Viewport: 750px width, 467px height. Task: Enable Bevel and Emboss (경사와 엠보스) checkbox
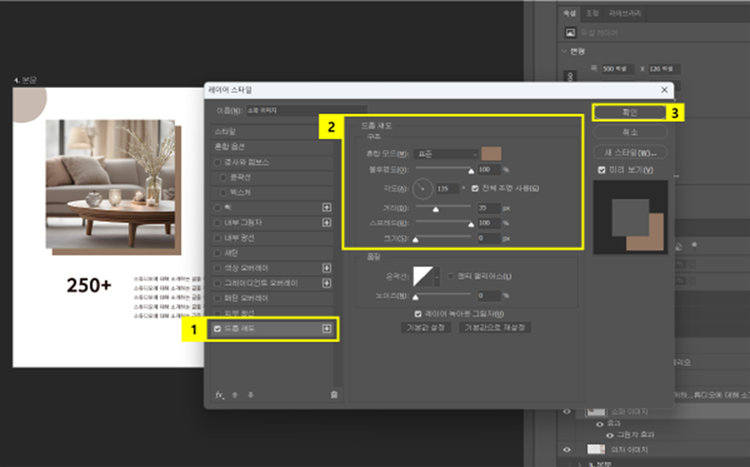(x=218, y=162)
